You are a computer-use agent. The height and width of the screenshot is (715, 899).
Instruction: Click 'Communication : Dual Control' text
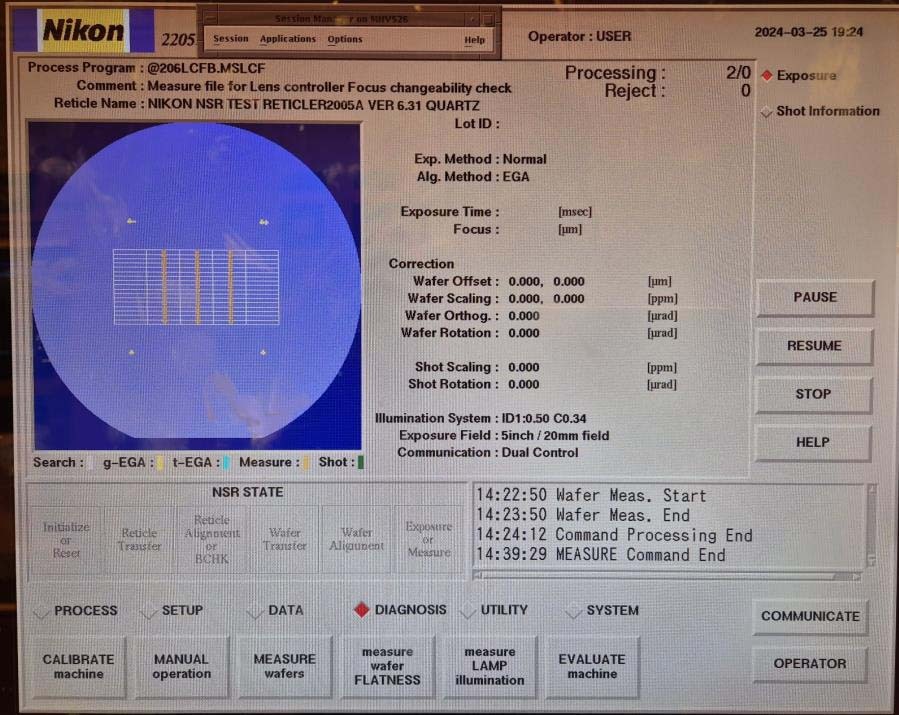click(488, 452)
